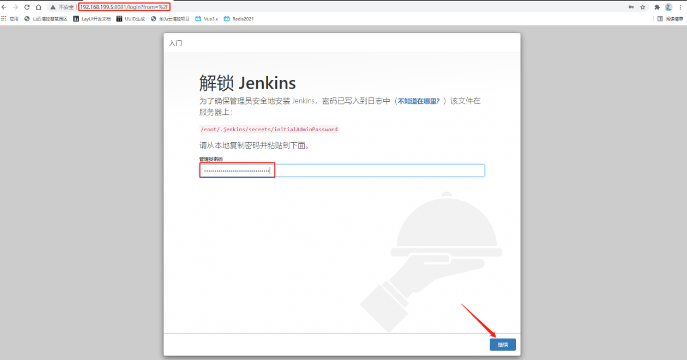Open the LayUI bookmark
The image size is (687, 360).
[92, 19]
